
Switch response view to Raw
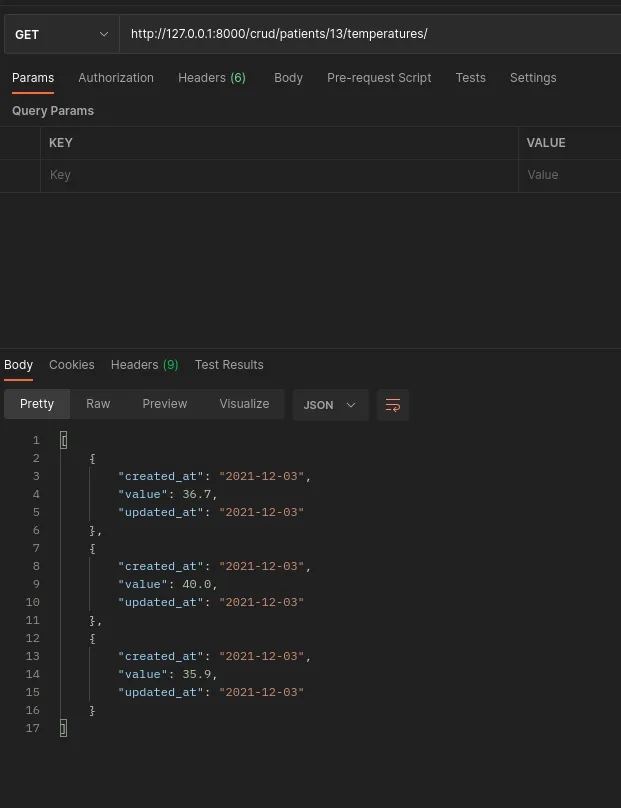pyautogui.click(x=98, y=404)
